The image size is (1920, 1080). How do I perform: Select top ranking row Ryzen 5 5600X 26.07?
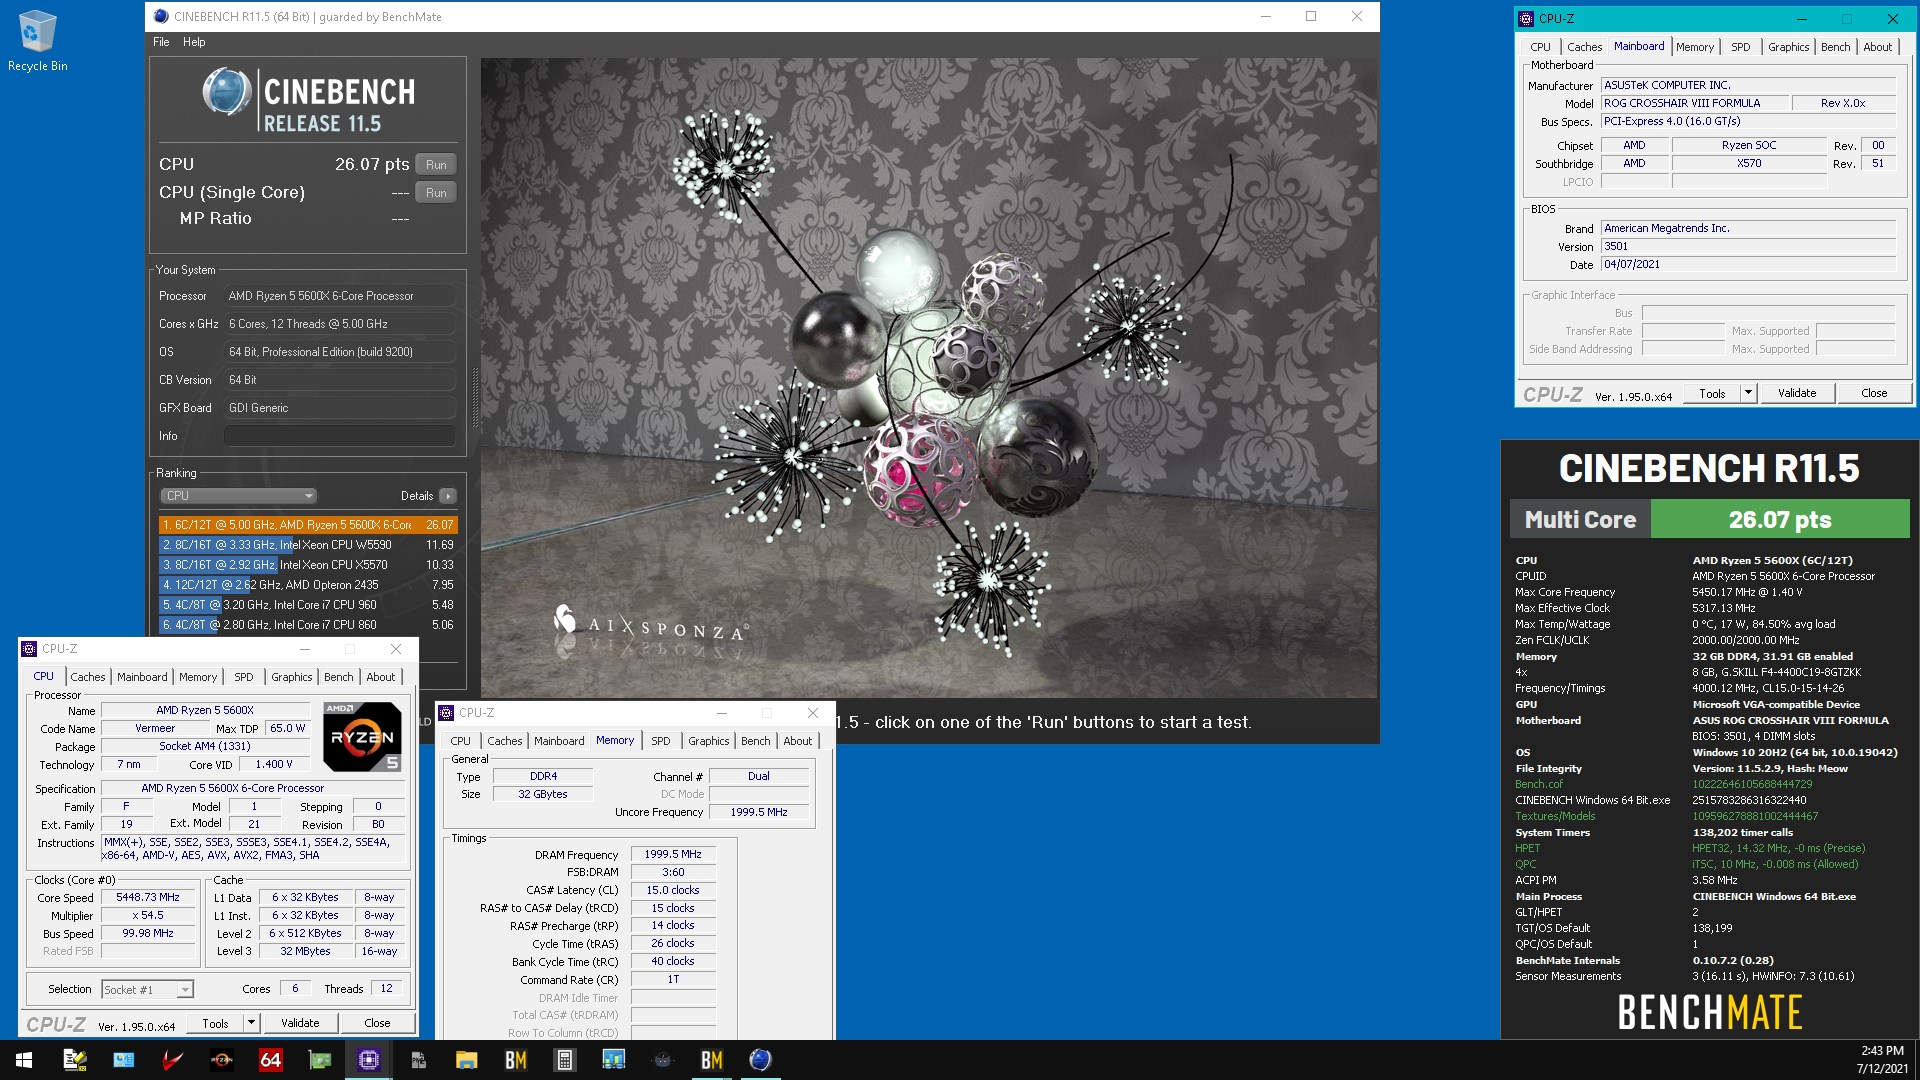pos(308,525)
